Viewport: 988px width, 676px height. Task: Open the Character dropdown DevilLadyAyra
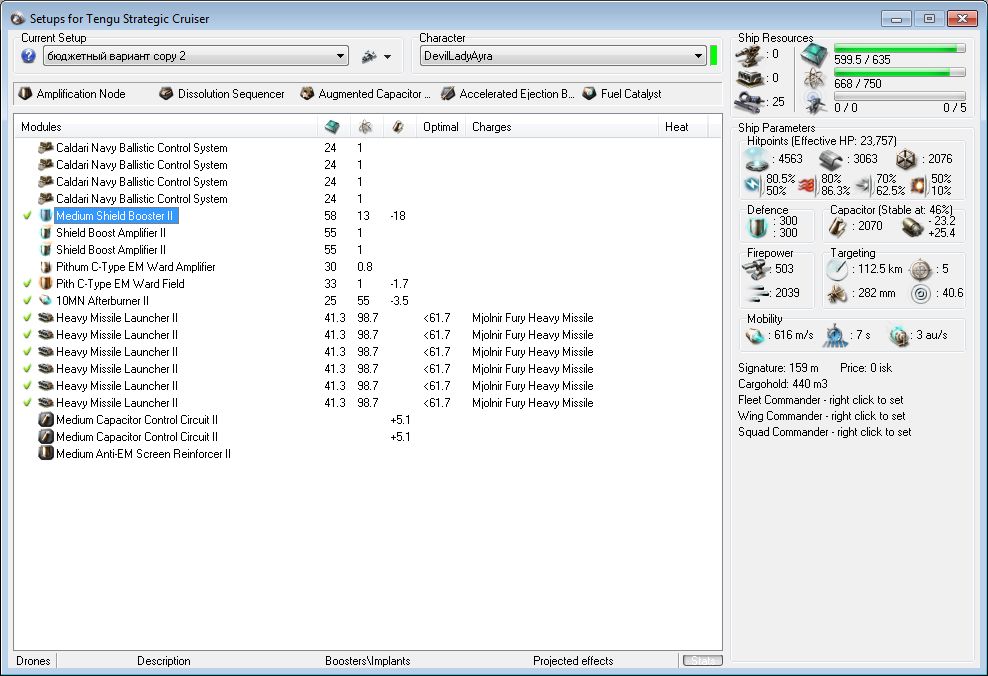coord(563,56)
